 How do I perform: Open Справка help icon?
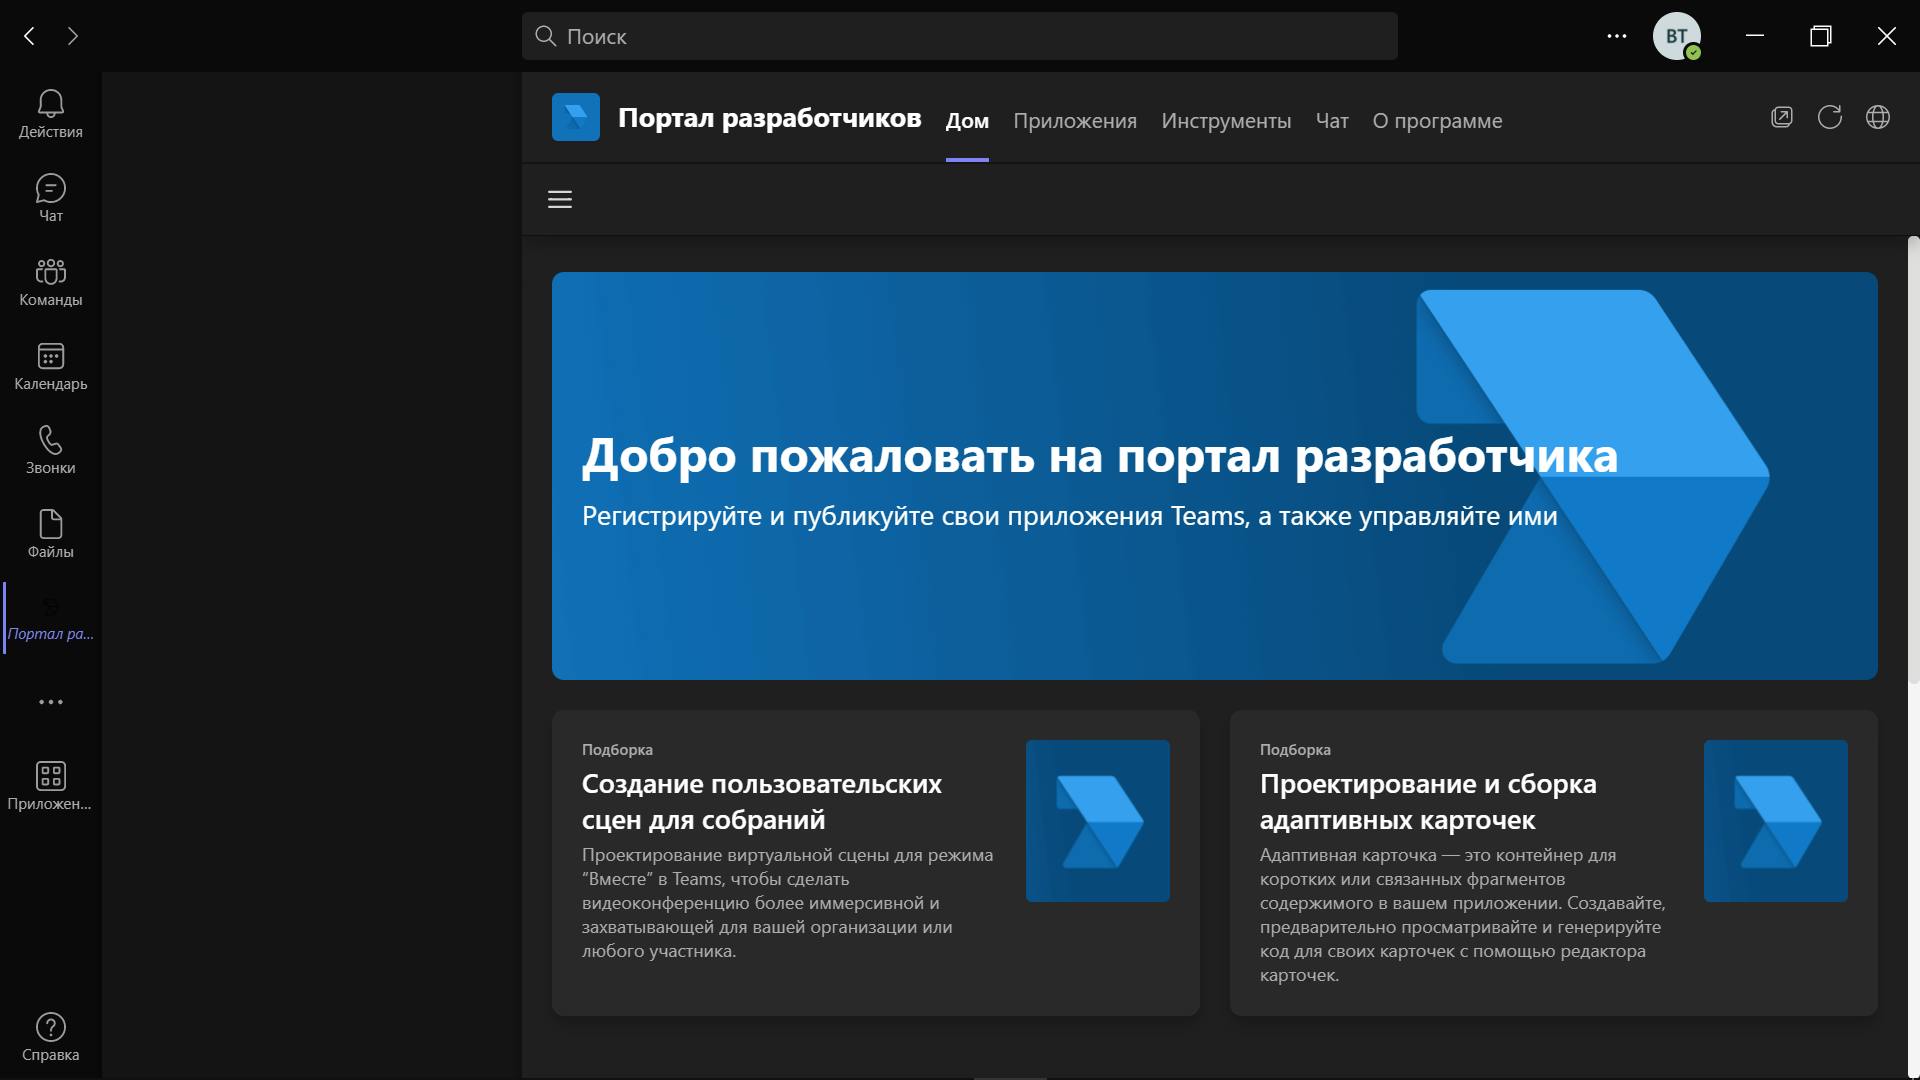pyautogui.click(x=50, y=1037)
